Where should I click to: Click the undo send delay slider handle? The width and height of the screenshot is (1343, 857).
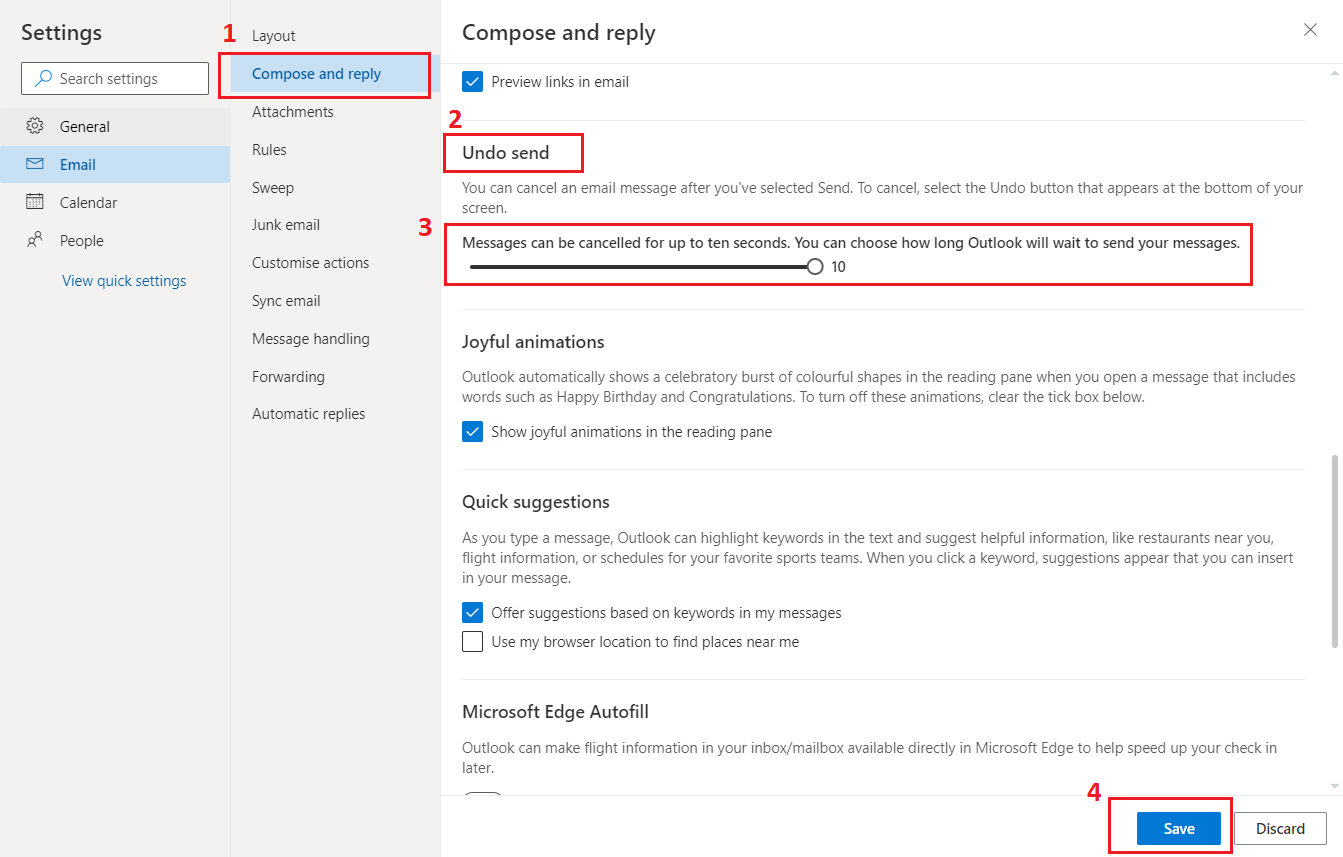click(814, 266)
